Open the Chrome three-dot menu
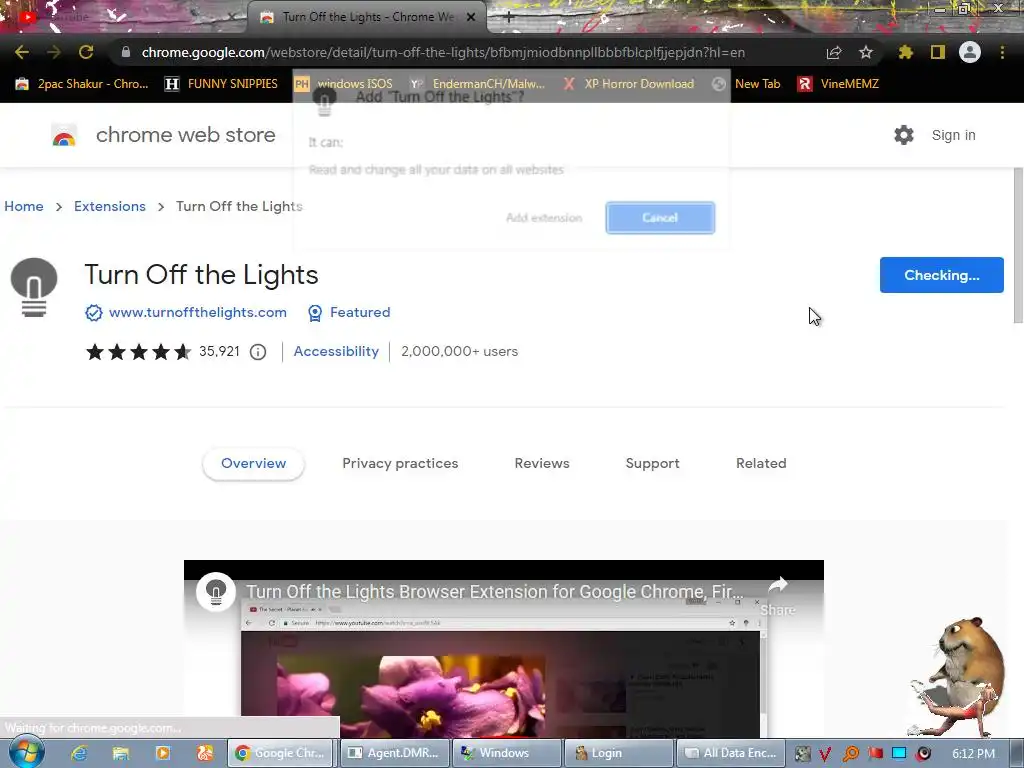 (1002, 52)
